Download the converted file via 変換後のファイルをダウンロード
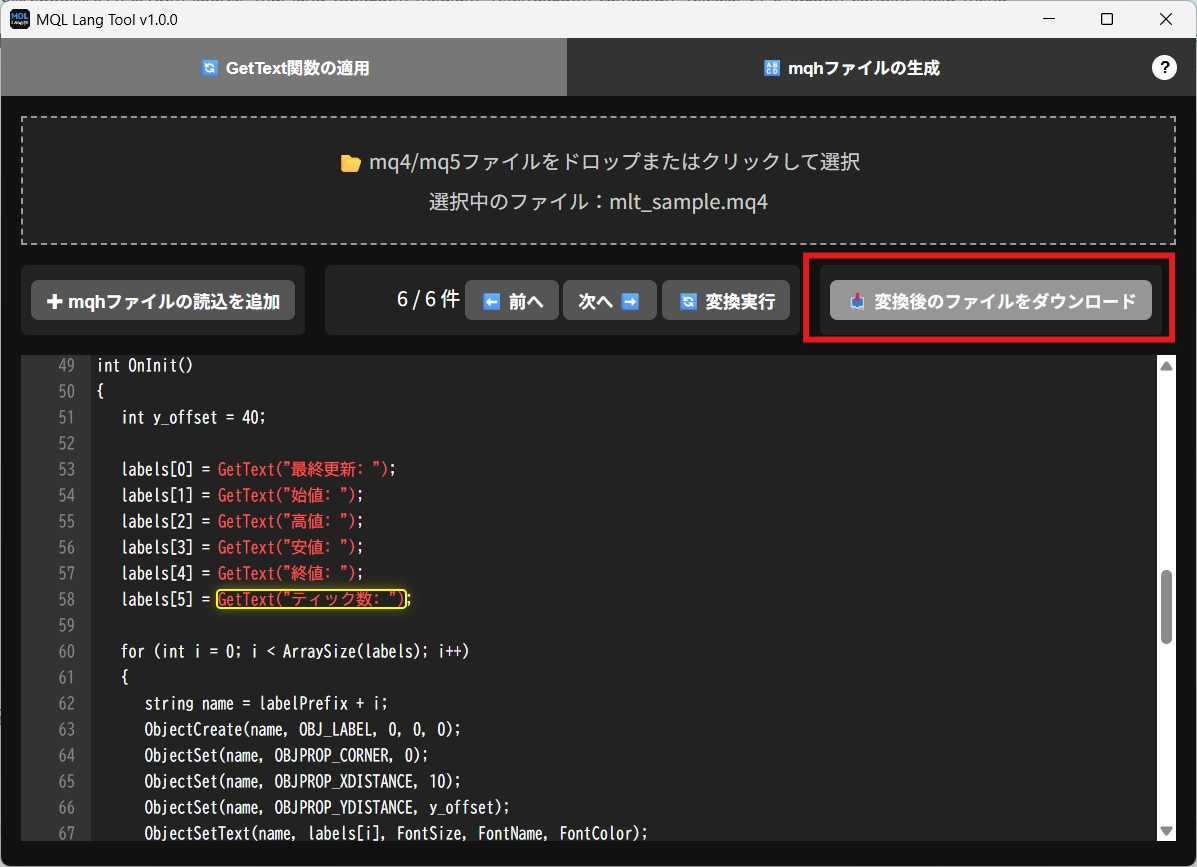Image resolution: width=1197 pixels, height=867 pixels. pos(990,301)
